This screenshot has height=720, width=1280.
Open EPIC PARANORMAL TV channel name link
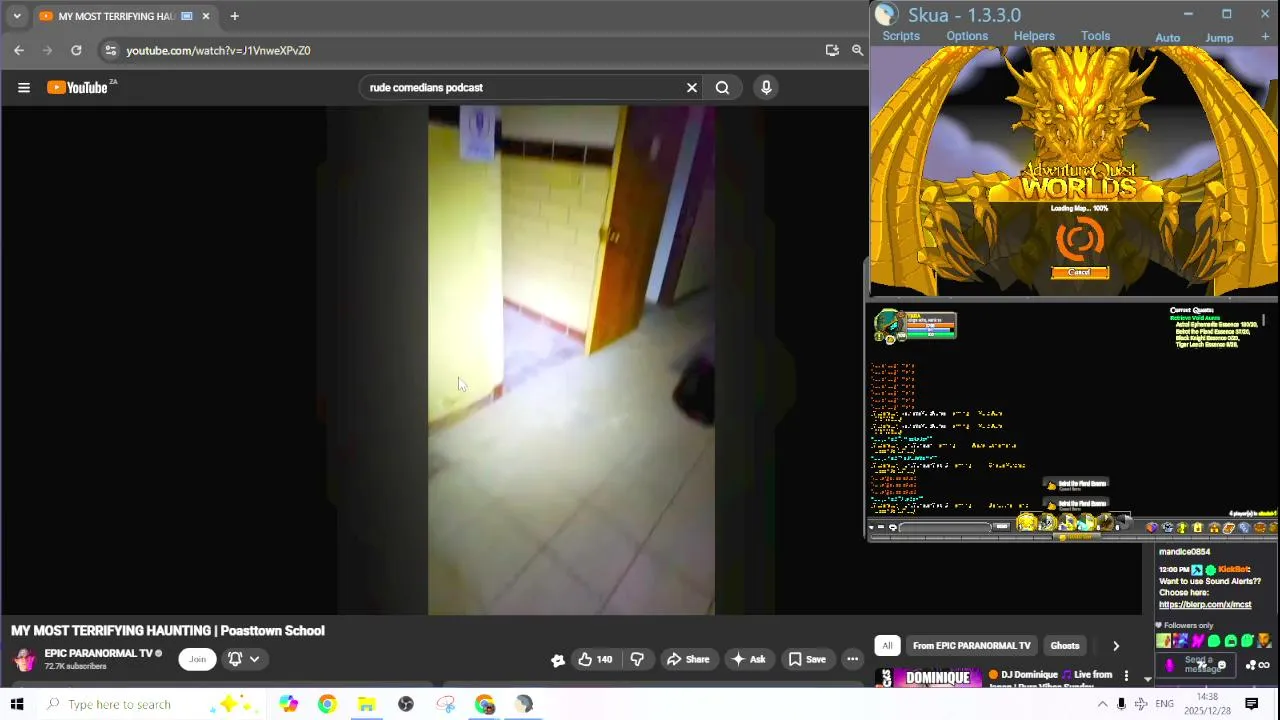98,653
